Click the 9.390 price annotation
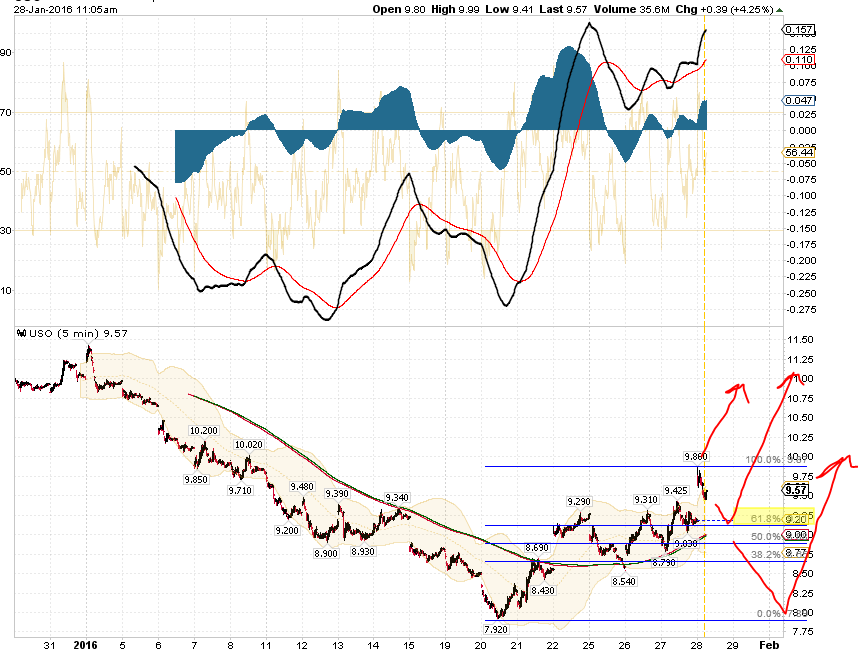 click(x=337, y=494)
